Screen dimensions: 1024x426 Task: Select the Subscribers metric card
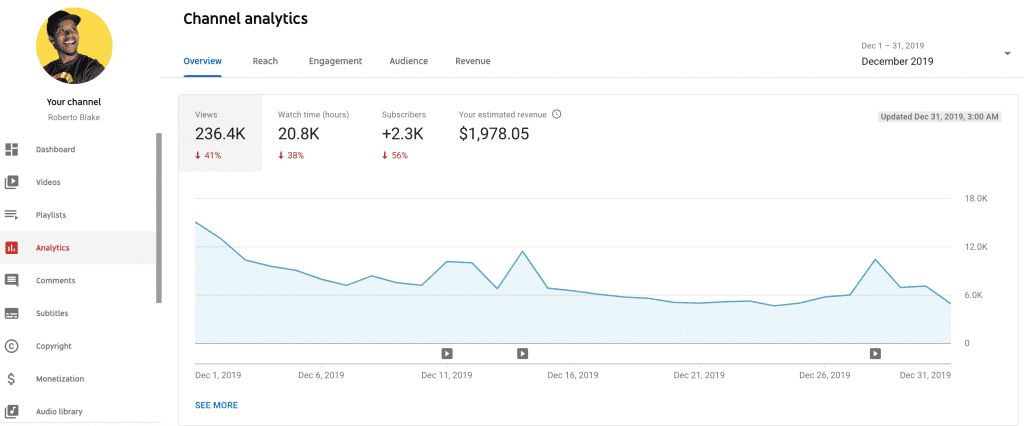404,134
